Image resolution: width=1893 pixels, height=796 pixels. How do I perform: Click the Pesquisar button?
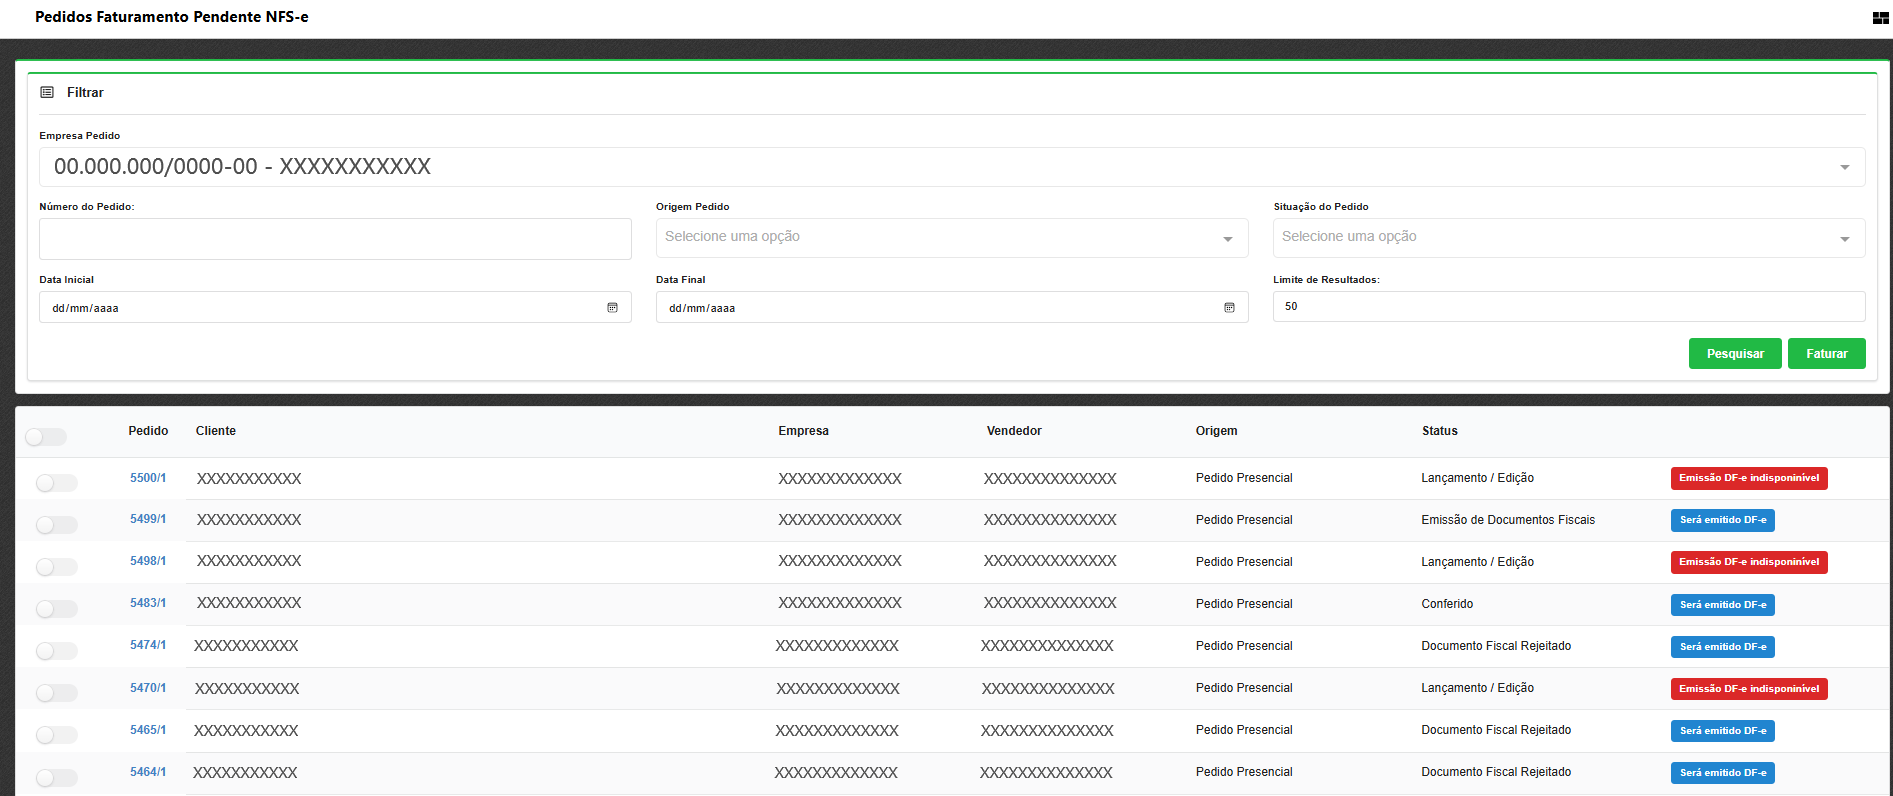coord(1734,354)
